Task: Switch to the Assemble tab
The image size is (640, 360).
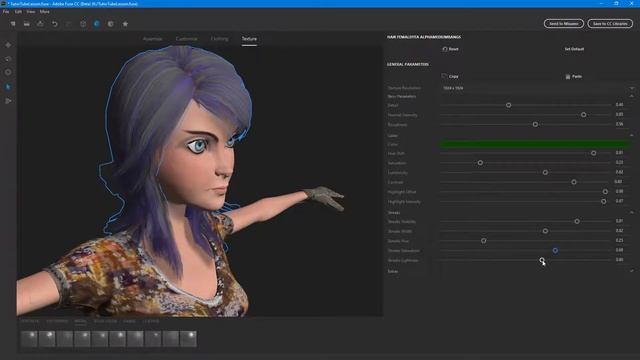Action: [x=153, y=39]
